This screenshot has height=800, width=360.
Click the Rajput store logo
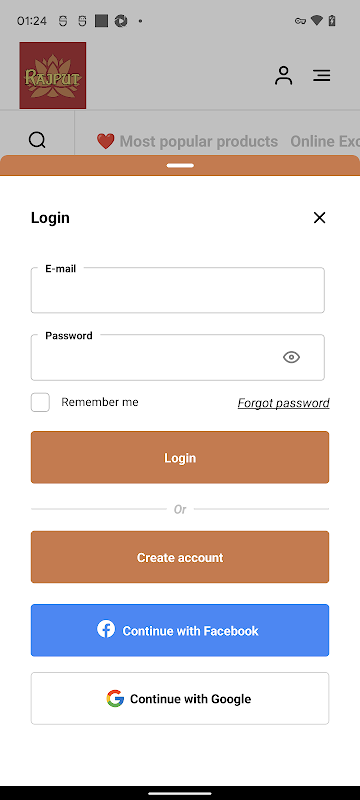53,76
